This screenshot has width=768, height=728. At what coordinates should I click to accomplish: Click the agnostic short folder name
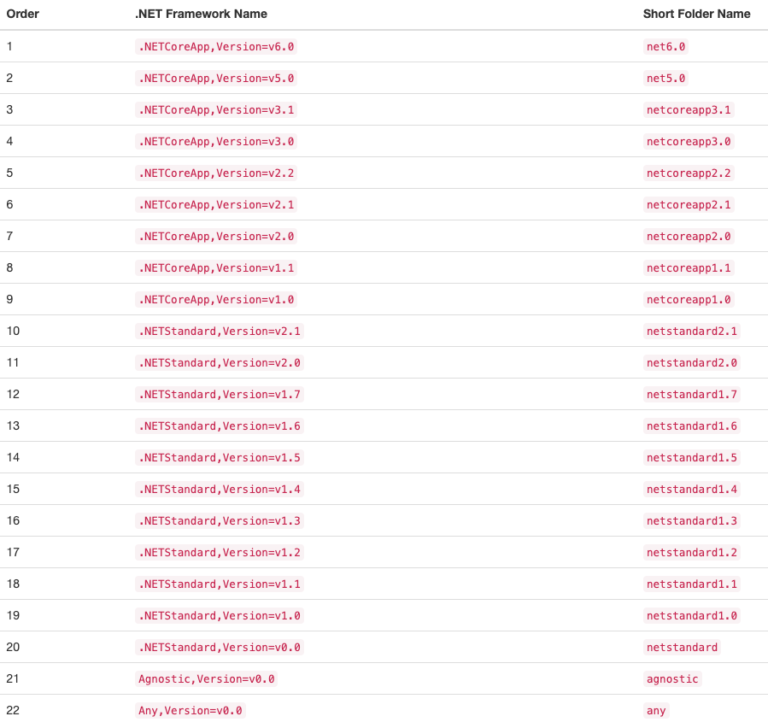[672, 679]
